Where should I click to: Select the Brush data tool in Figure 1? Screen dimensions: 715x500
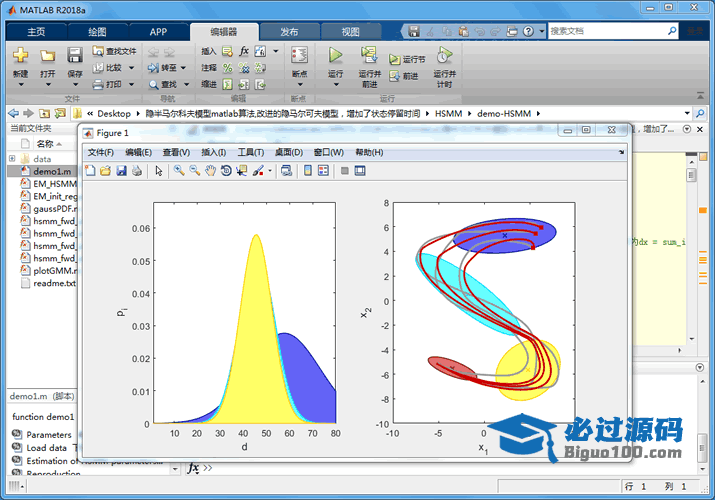click(x=258, y=170)
